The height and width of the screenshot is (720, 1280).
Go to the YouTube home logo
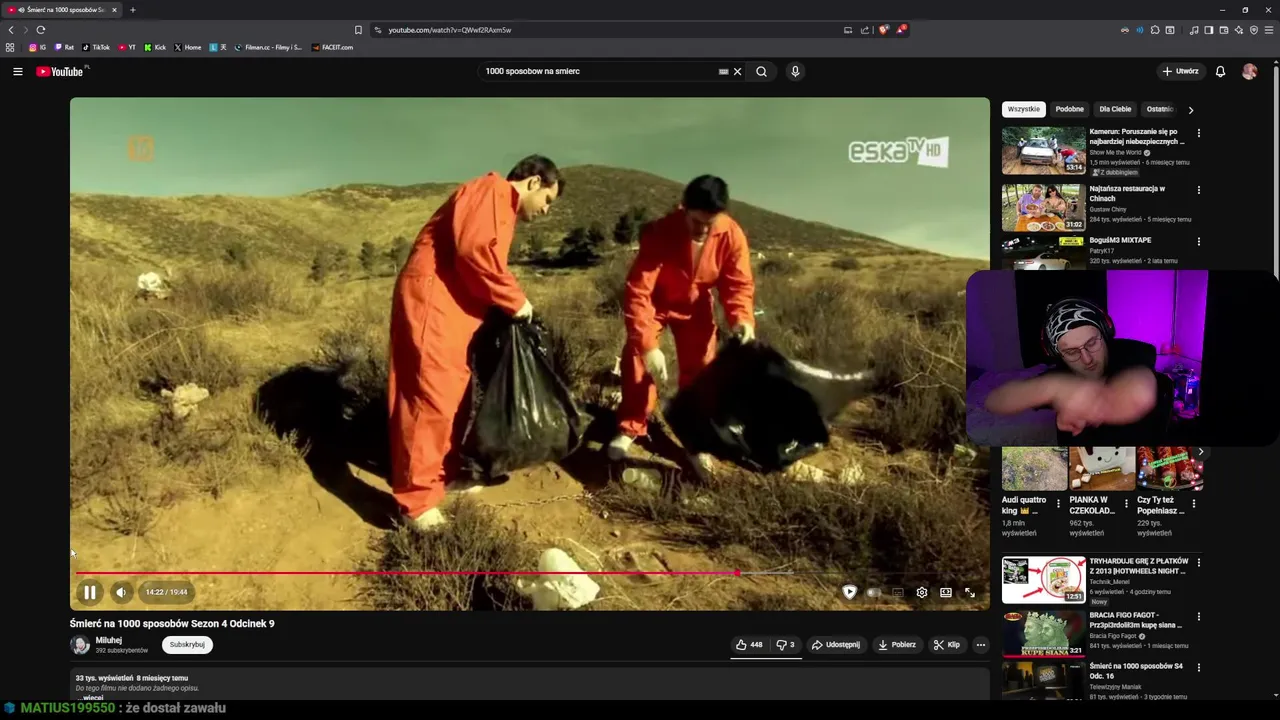(60, 71)
